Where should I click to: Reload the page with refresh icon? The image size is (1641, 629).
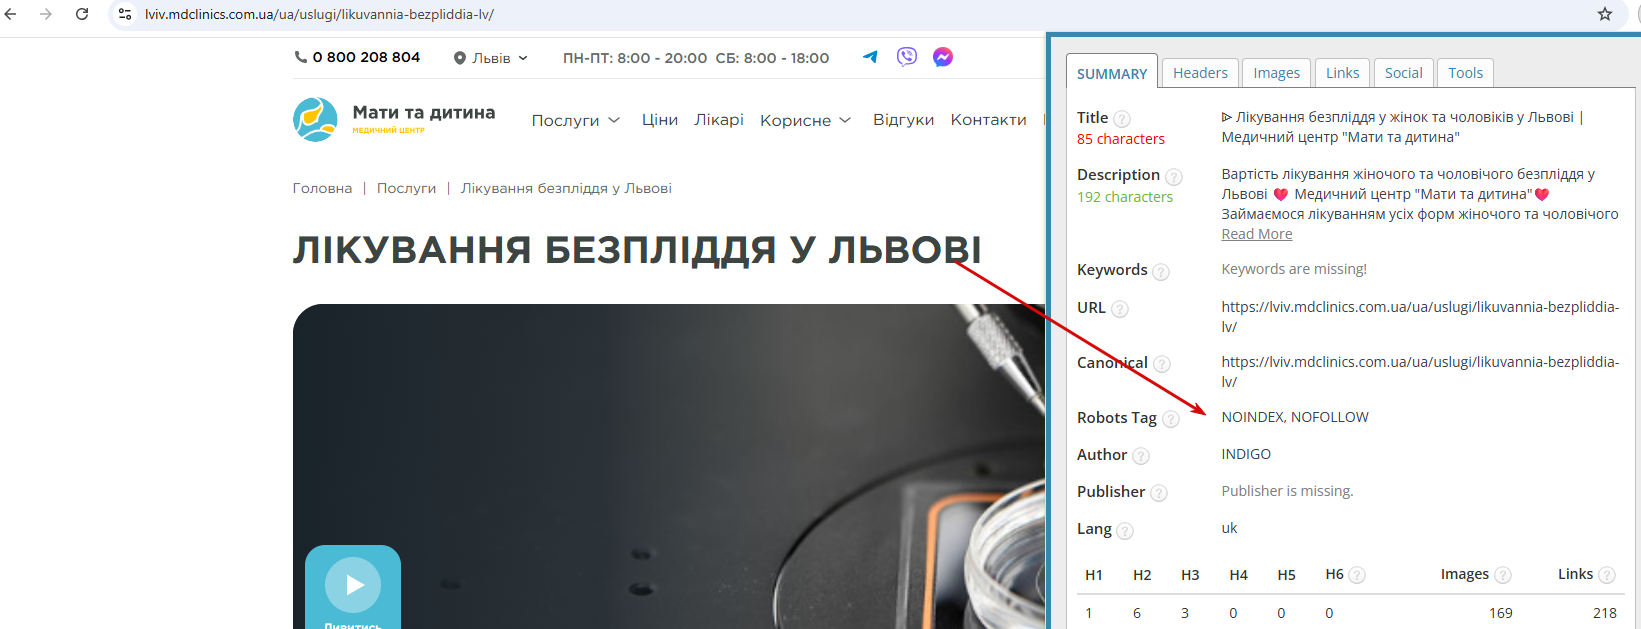coord(82,14)
